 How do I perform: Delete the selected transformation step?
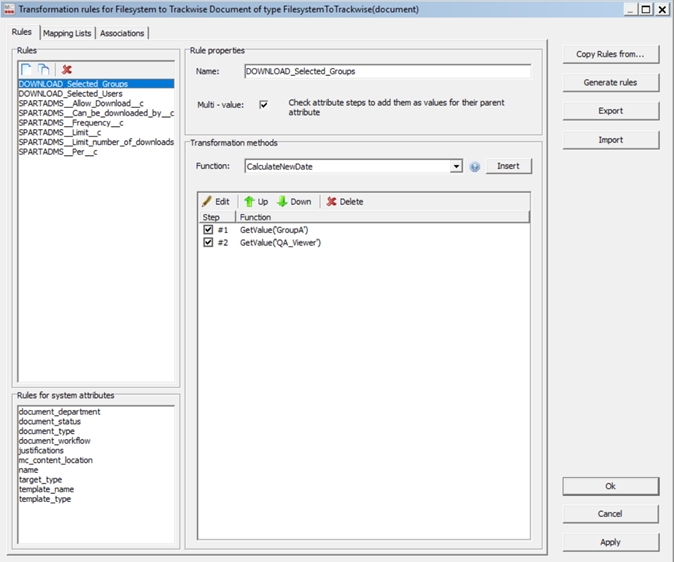[344, 201]
